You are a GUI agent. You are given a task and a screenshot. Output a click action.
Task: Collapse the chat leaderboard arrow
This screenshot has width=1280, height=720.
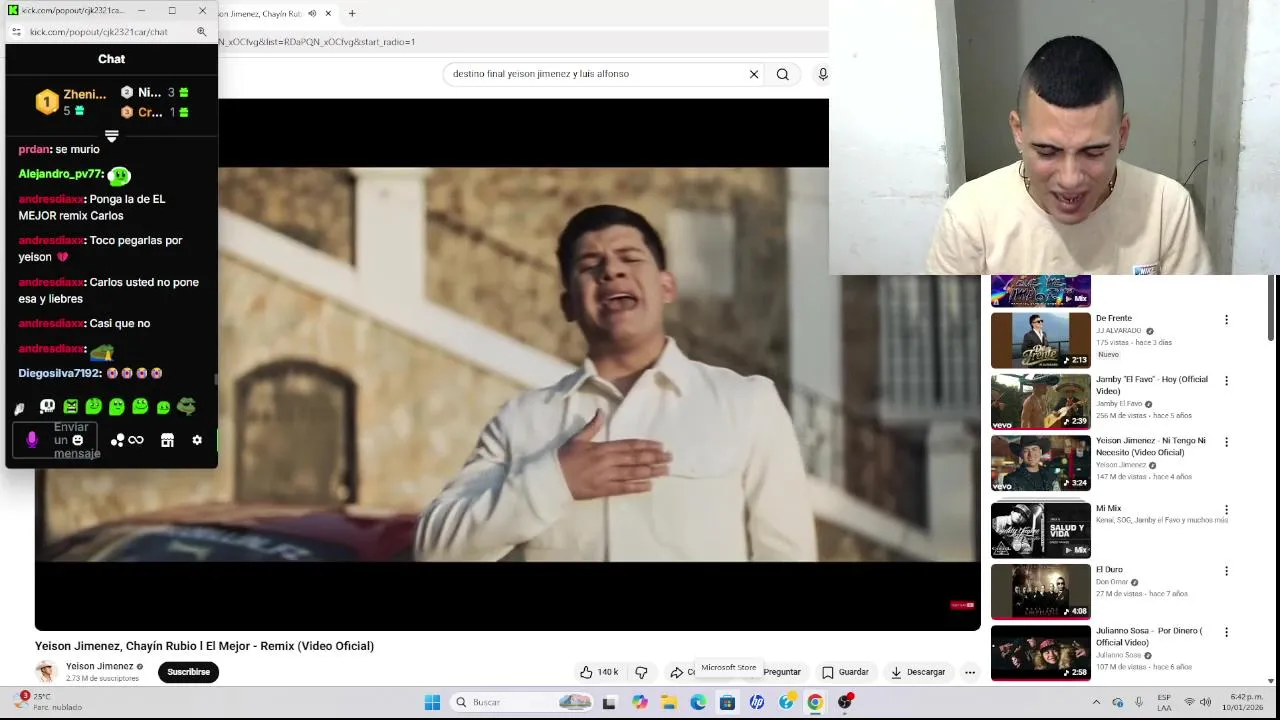coord(111,136)
